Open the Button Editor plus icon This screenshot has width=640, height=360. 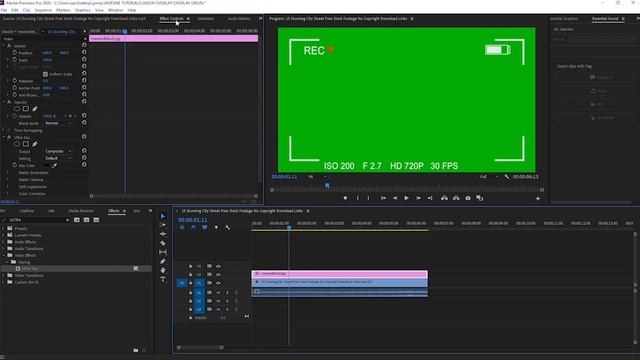click(x=538, y=198)
